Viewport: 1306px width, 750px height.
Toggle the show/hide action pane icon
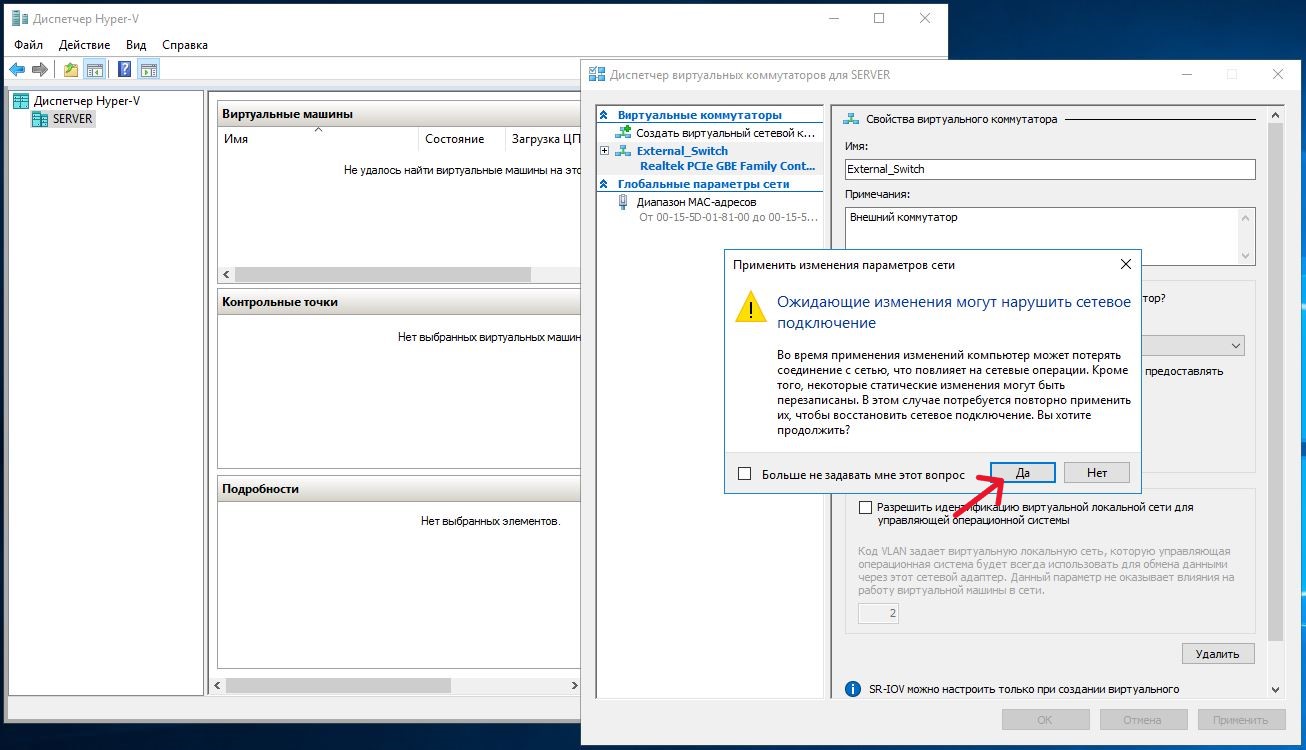(x=148, y=70)
